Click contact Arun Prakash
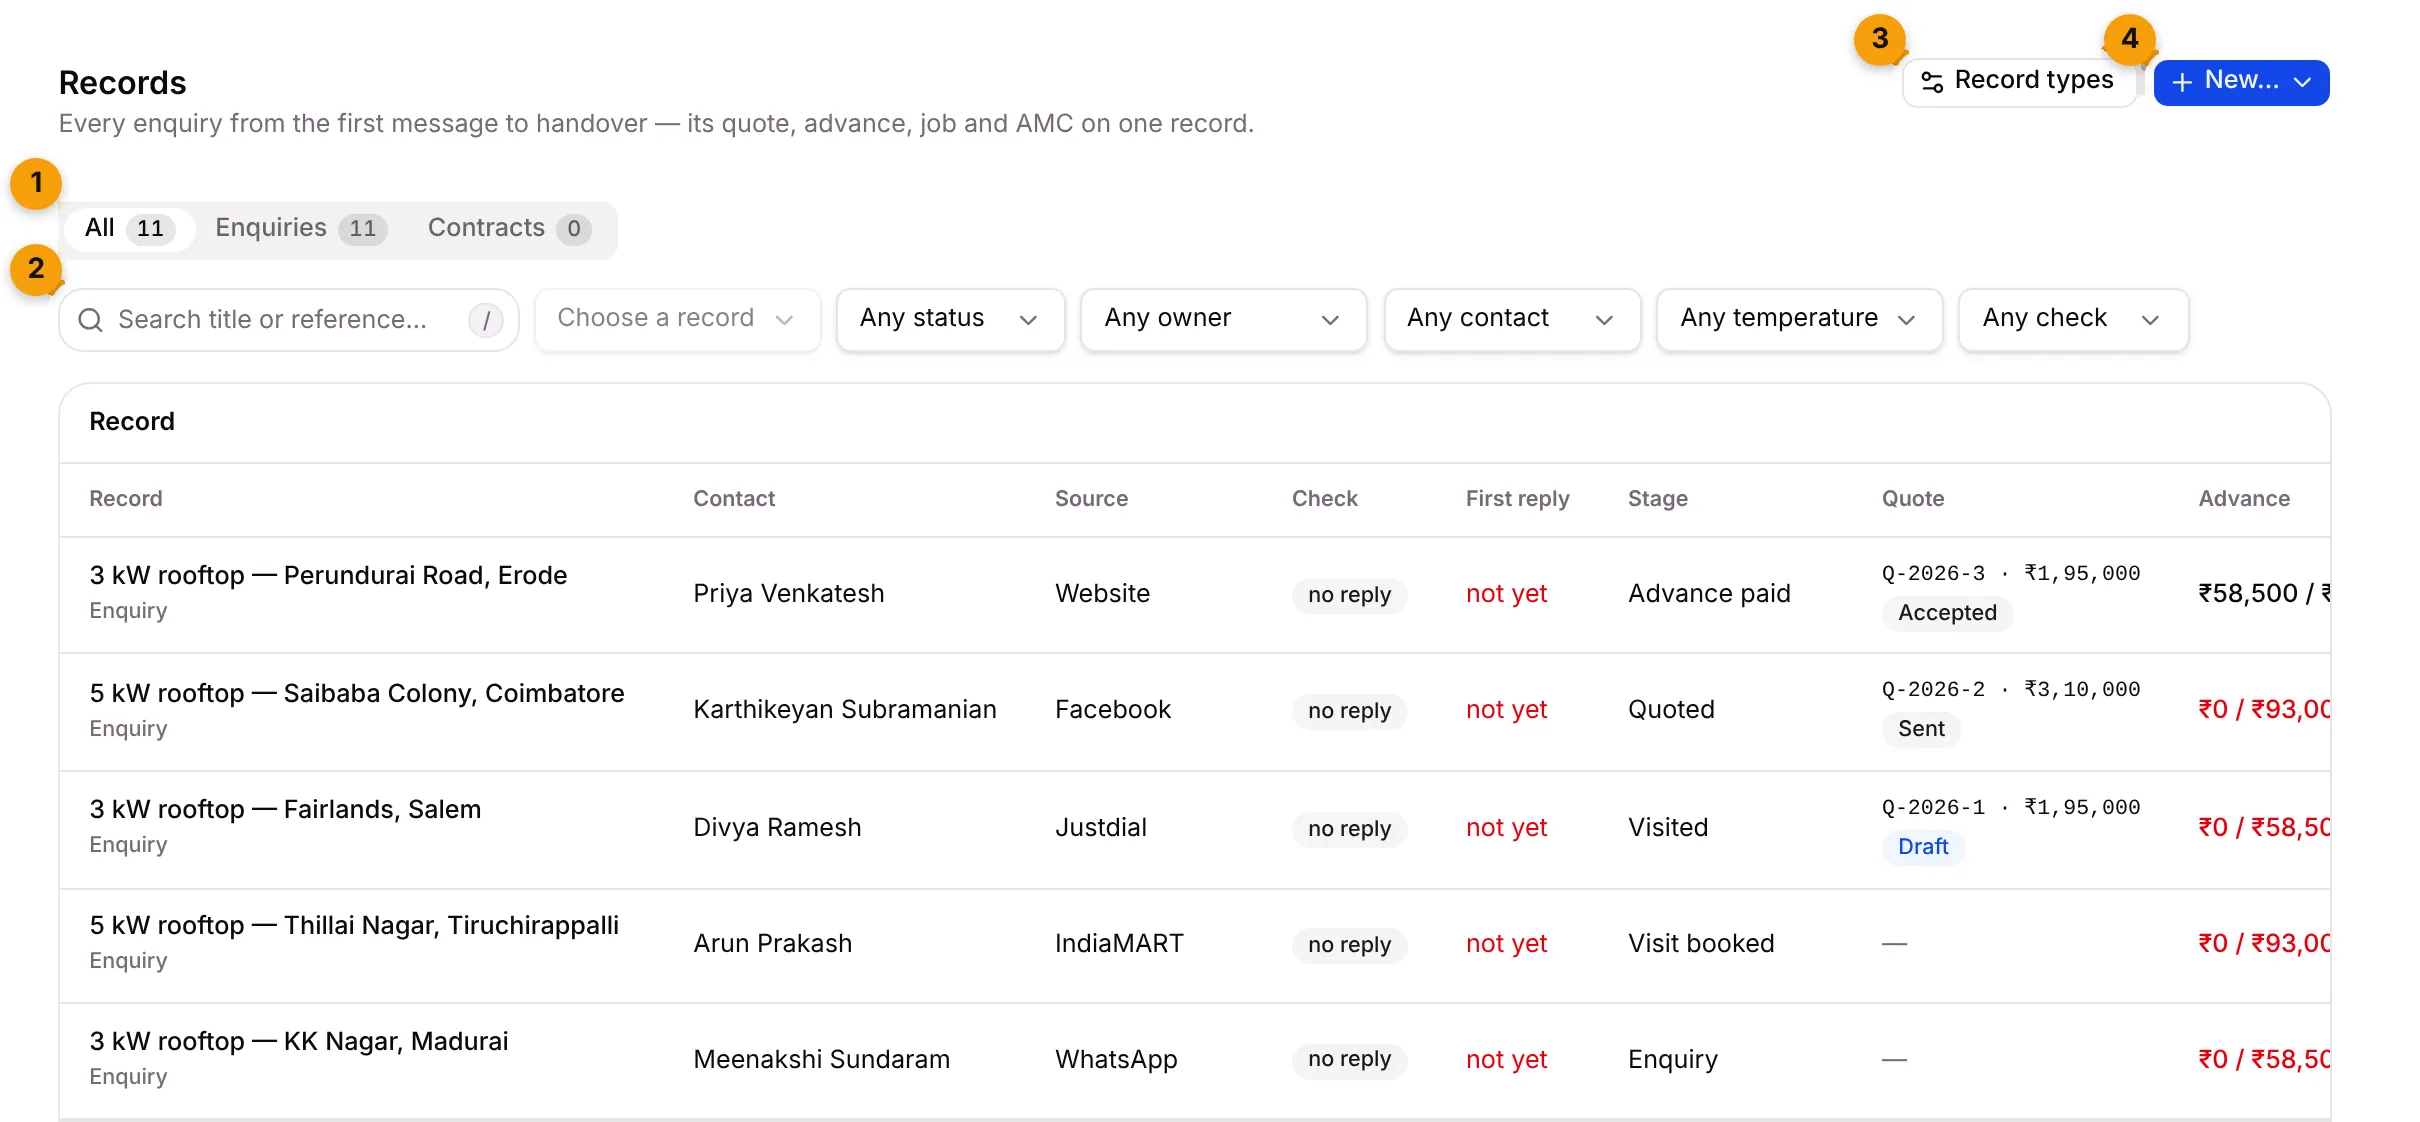 tap(773, 944)
